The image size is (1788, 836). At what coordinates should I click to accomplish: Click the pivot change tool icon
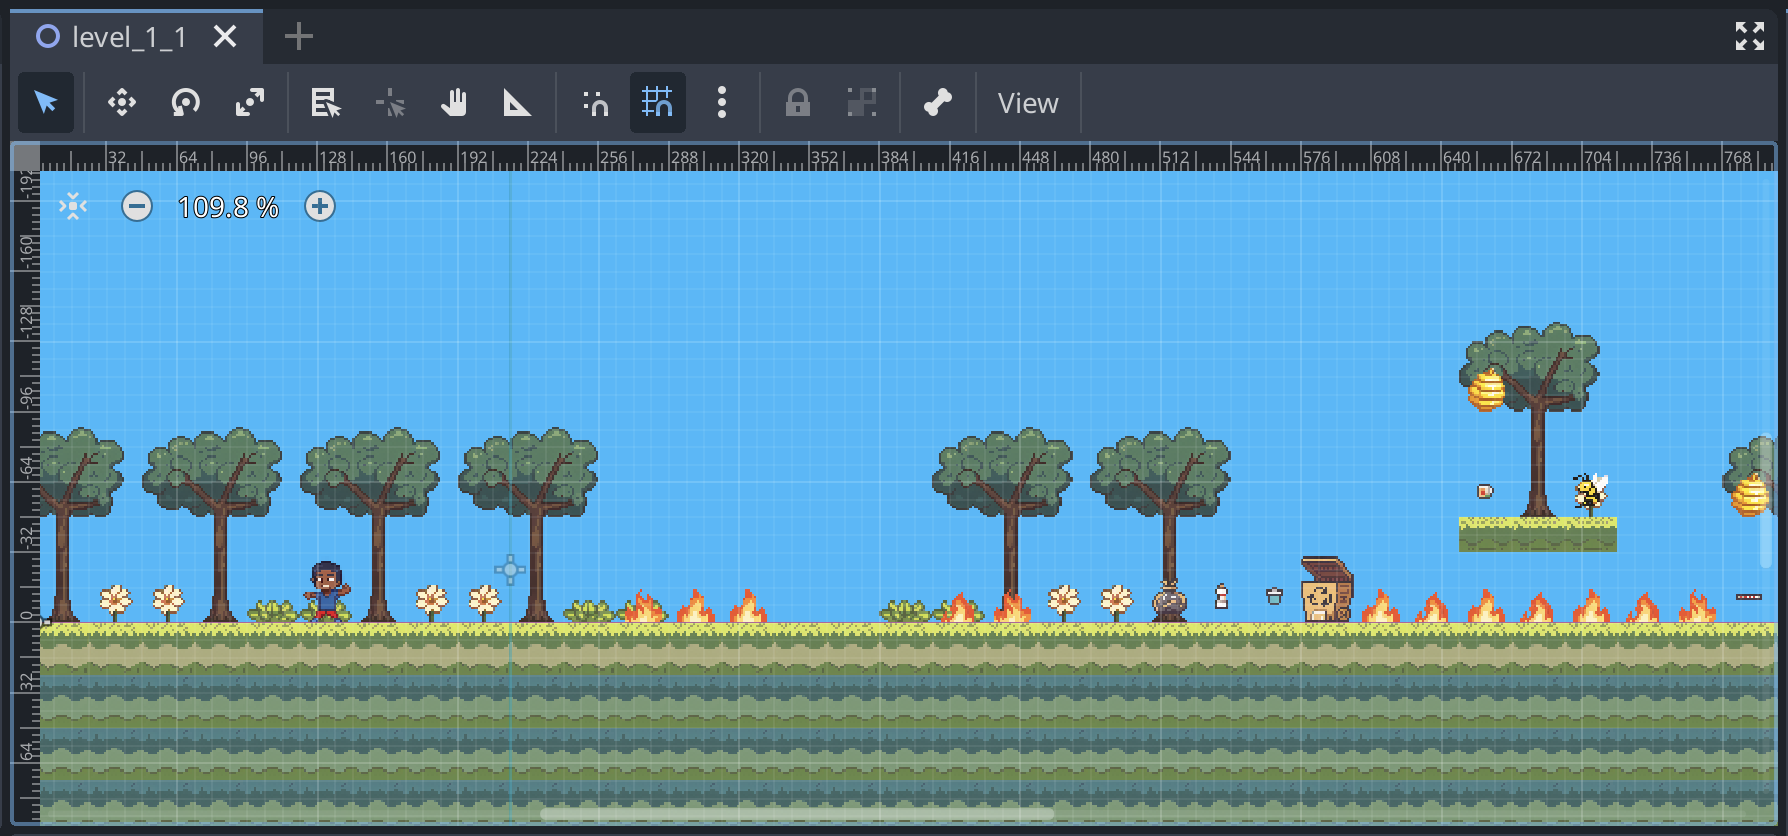click(390, 103)
